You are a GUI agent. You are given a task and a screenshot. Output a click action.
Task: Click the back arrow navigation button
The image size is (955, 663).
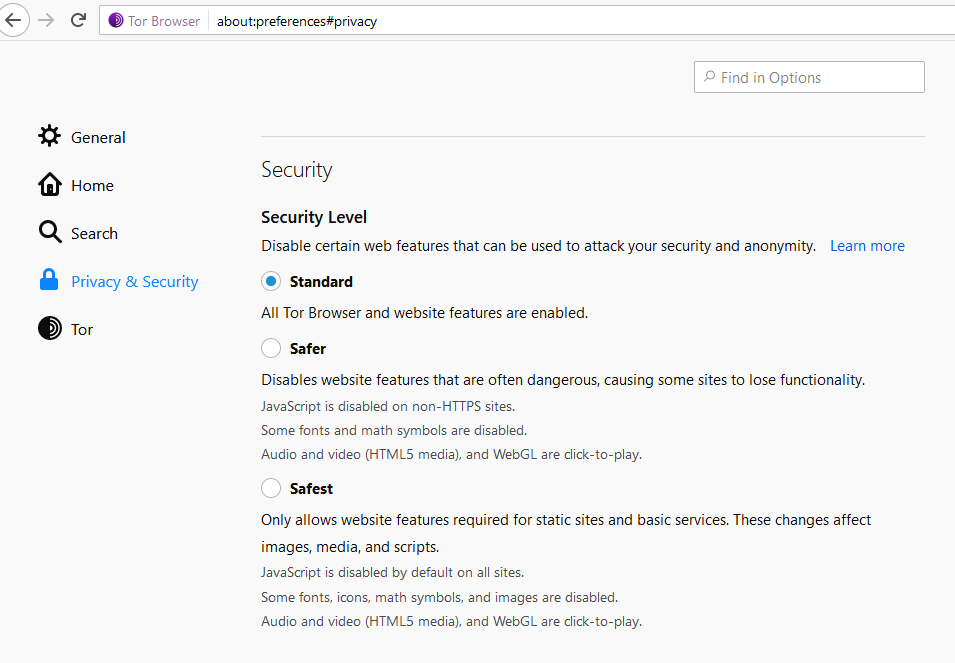tap(13, 21)
